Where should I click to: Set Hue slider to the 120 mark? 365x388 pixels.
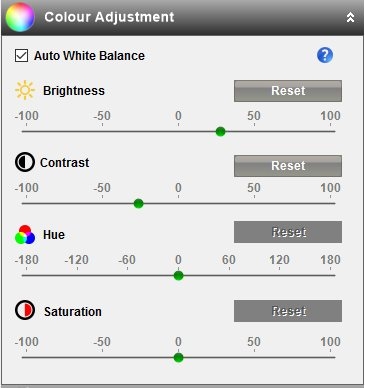(x=280, y=276)
